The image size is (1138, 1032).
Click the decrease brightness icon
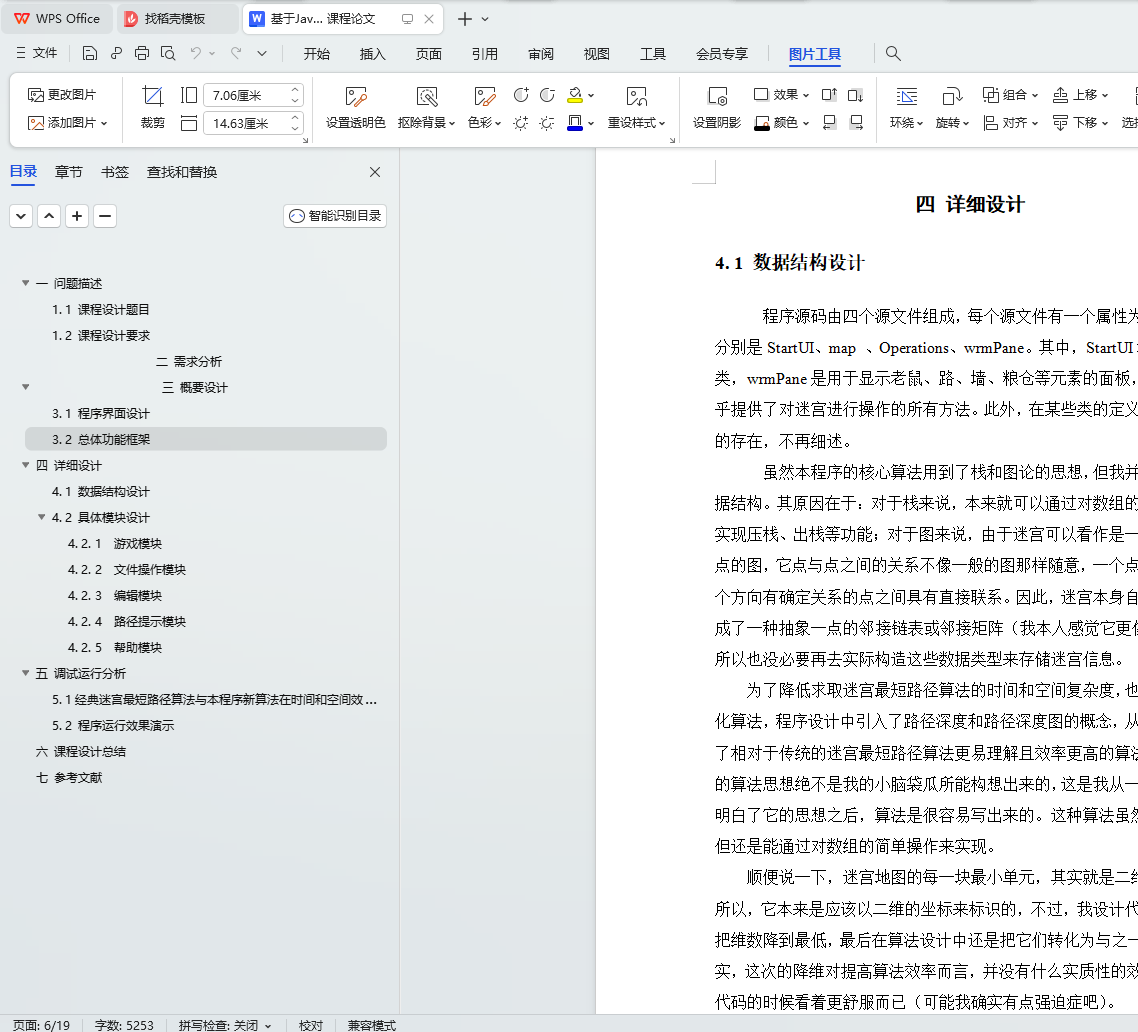point(547,123)
